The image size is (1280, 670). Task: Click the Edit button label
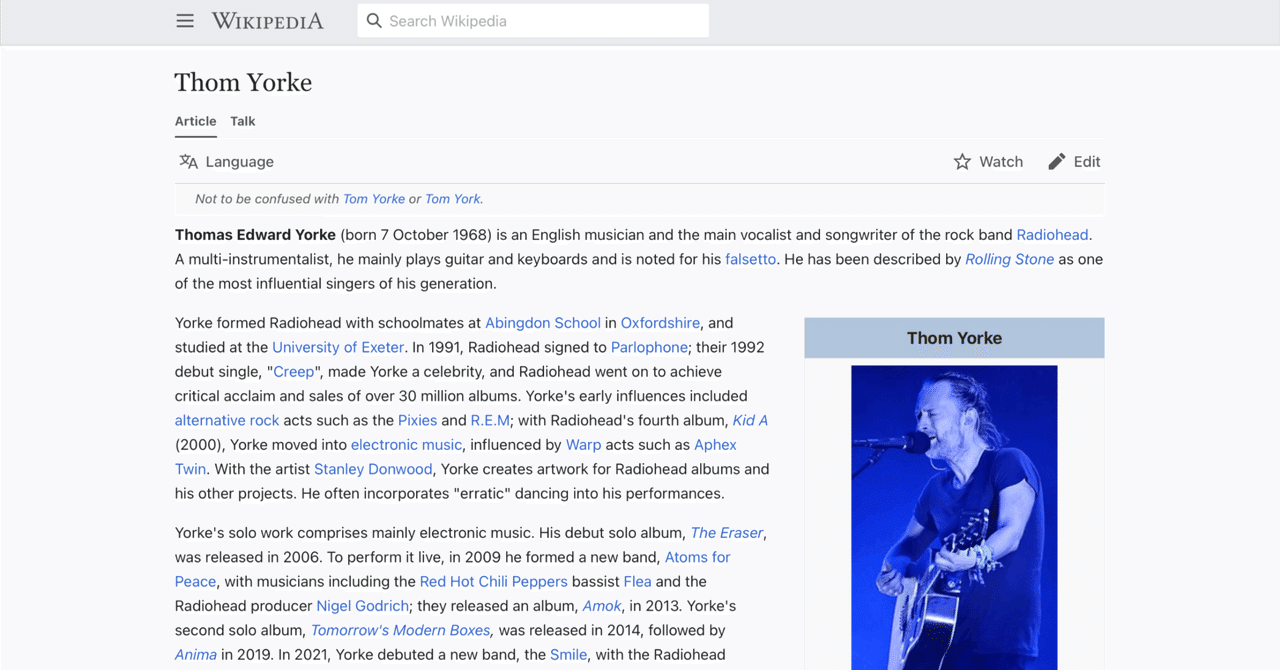click(x=1087, y=161)
